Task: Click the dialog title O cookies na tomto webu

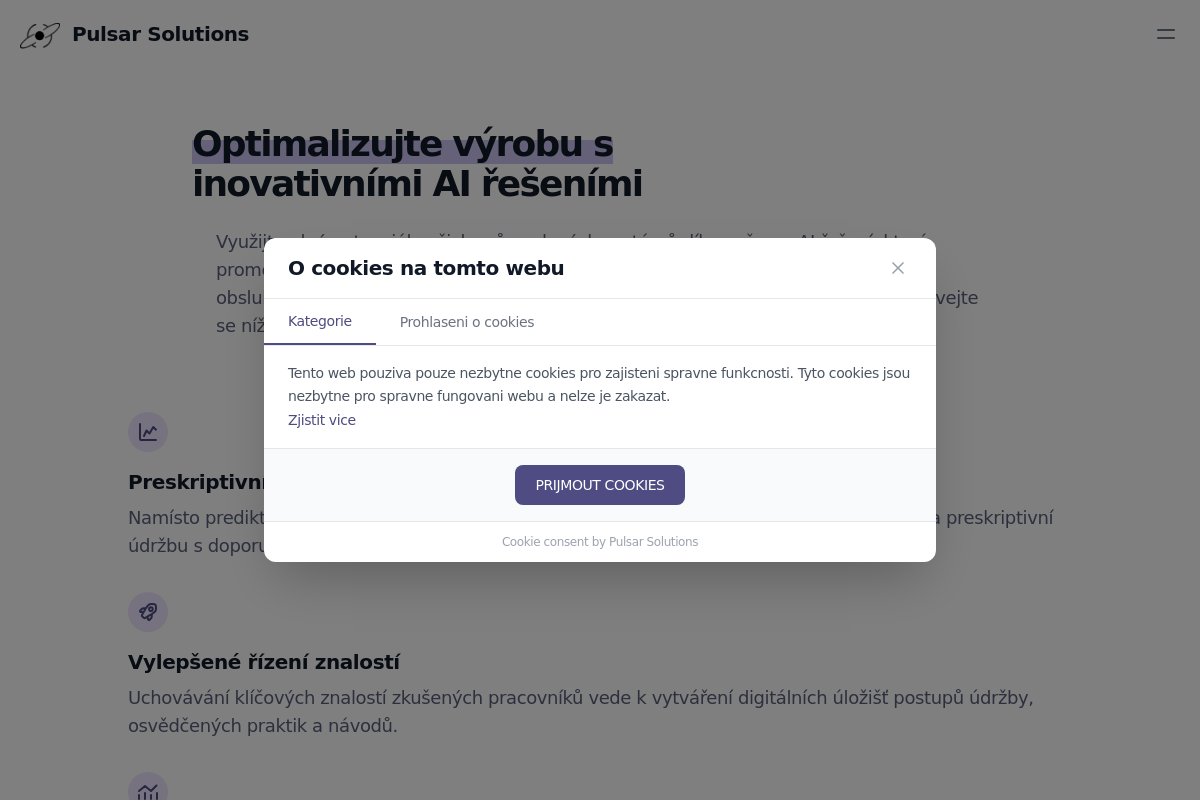Action: (x=426, y=268)
